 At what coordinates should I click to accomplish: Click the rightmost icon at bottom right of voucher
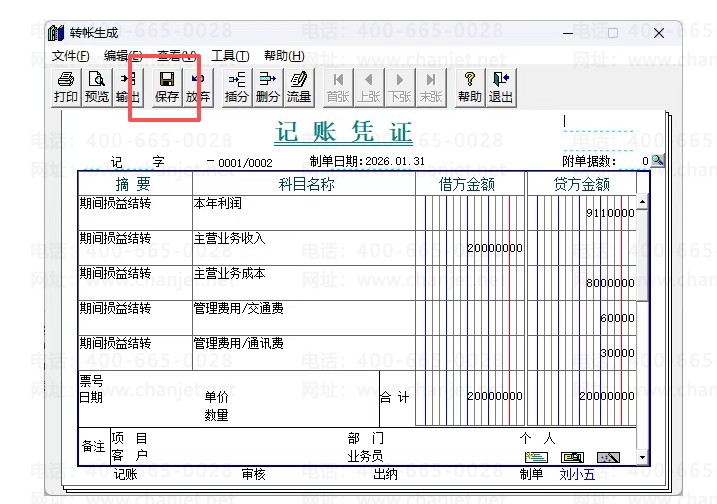(609, 457)
